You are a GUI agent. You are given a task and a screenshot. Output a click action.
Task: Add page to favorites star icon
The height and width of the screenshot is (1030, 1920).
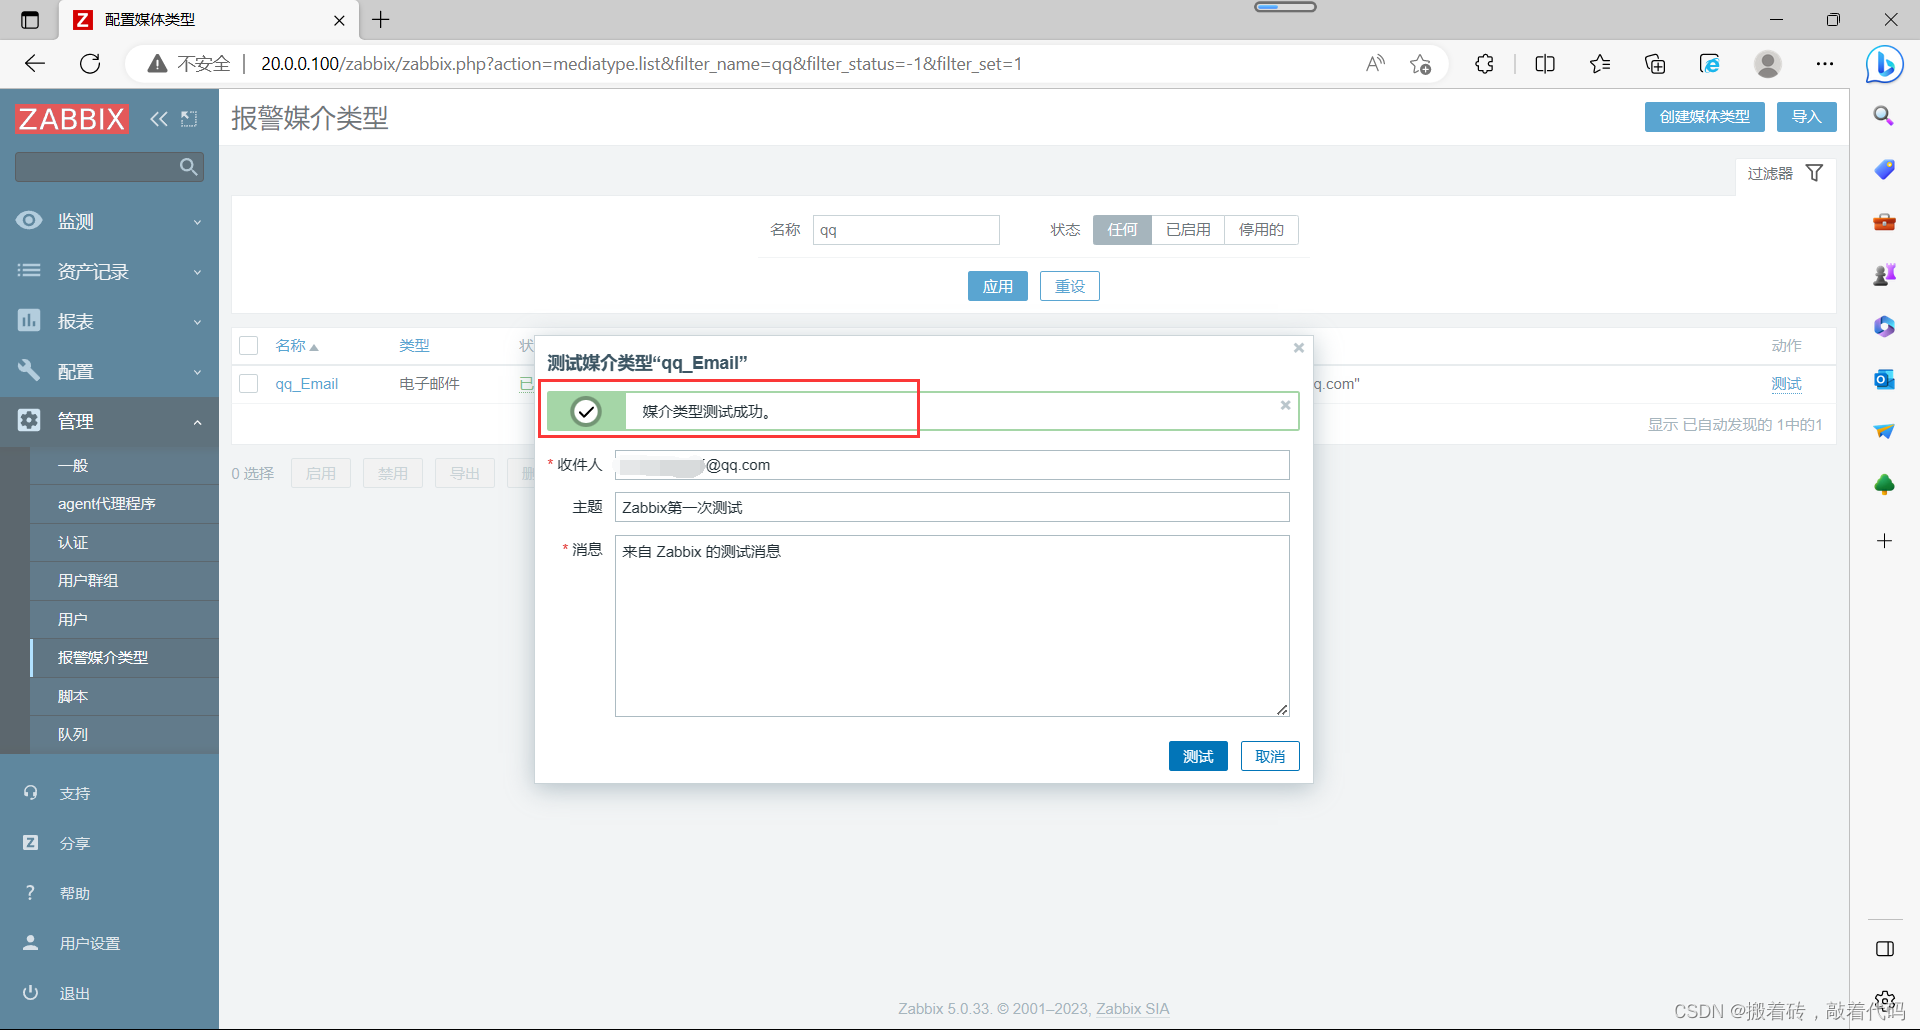click(x=1420, y=64)
